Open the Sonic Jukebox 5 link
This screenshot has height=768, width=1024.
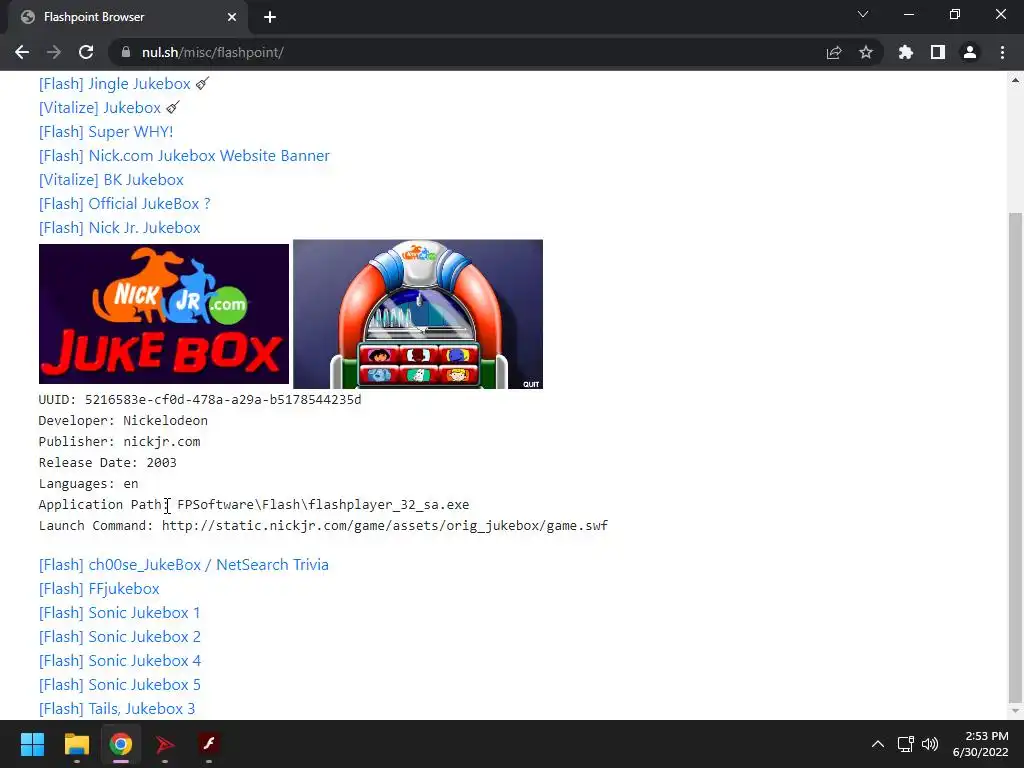(x=120, y=685)
